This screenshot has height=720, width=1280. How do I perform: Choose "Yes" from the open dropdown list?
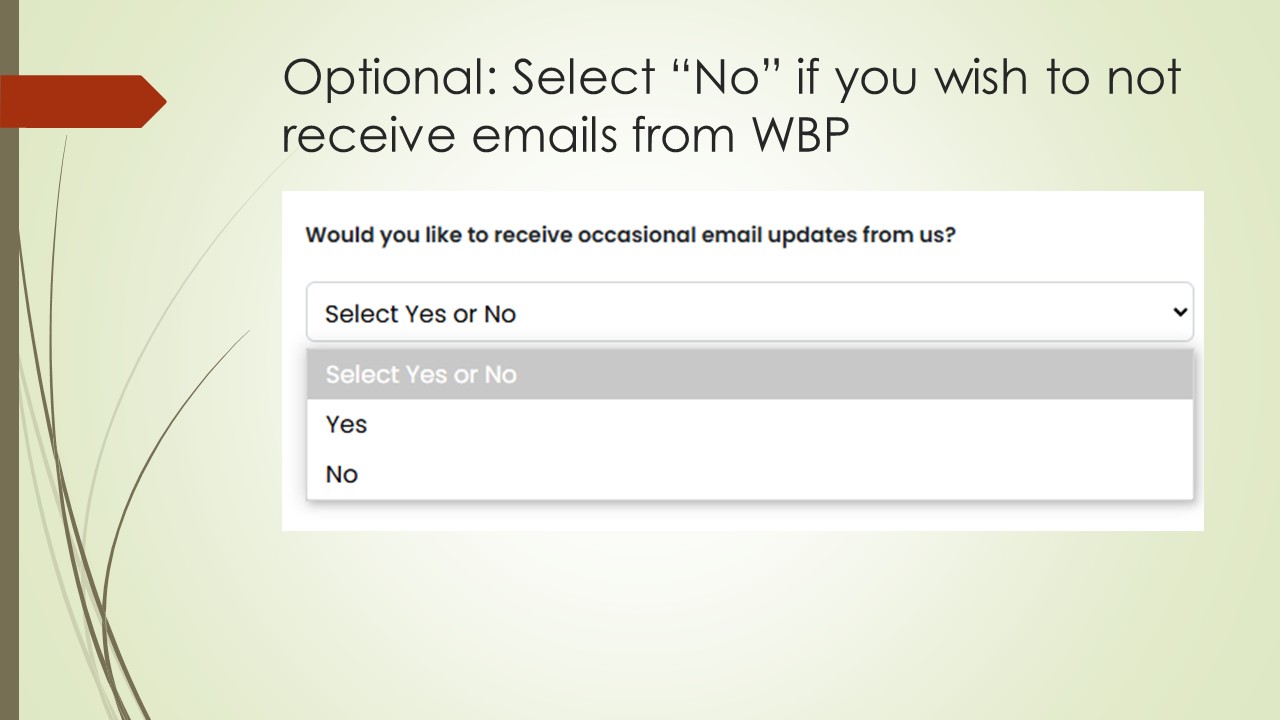coord(347,424)
